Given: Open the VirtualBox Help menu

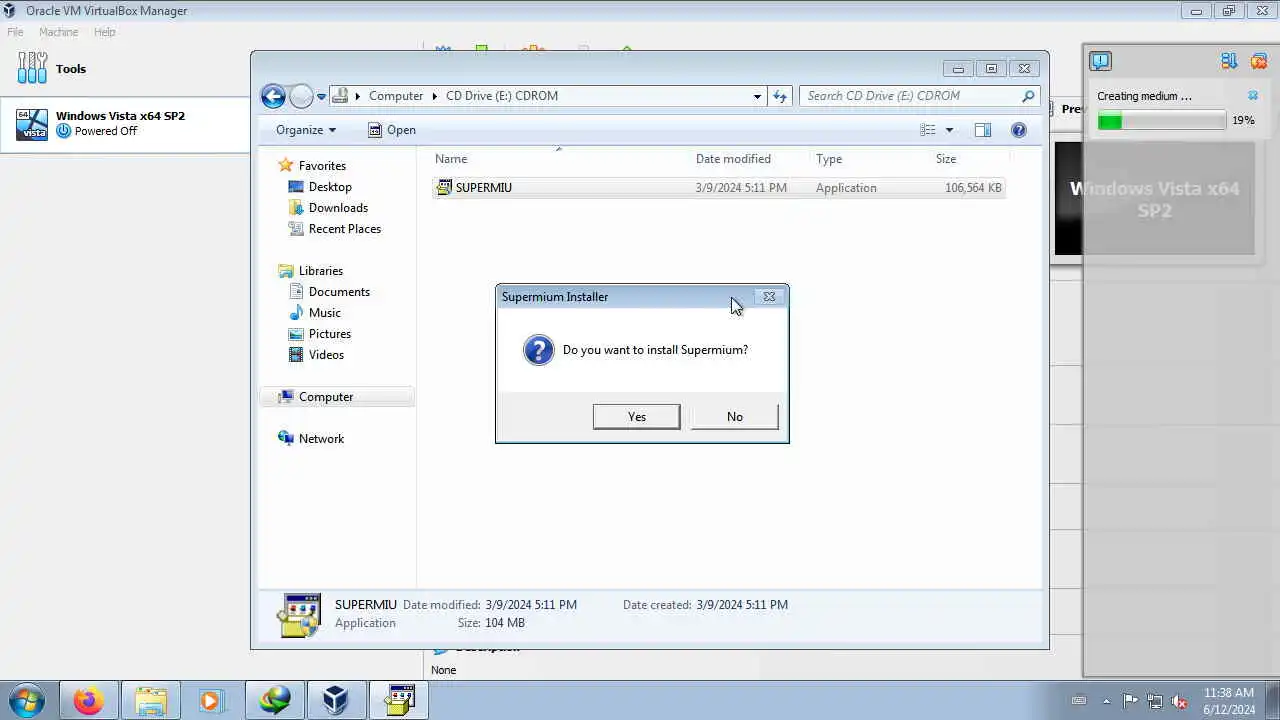Looking at the screenshot, I should point(105,32).
